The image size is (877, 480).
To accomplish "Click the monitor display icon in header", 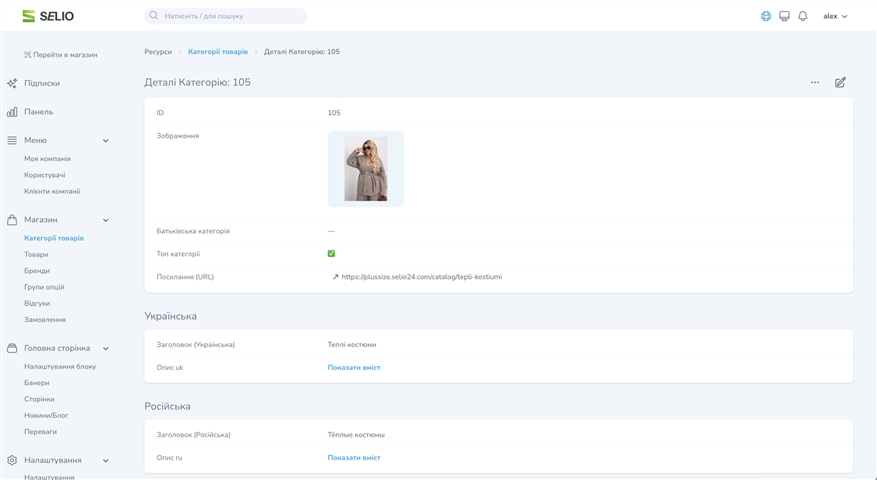I will [x=784, y=16].
